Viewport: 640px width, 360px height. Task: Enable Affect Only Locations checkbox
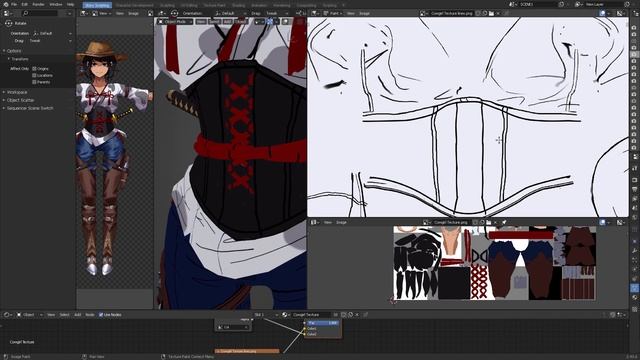(x=34, y=76)
